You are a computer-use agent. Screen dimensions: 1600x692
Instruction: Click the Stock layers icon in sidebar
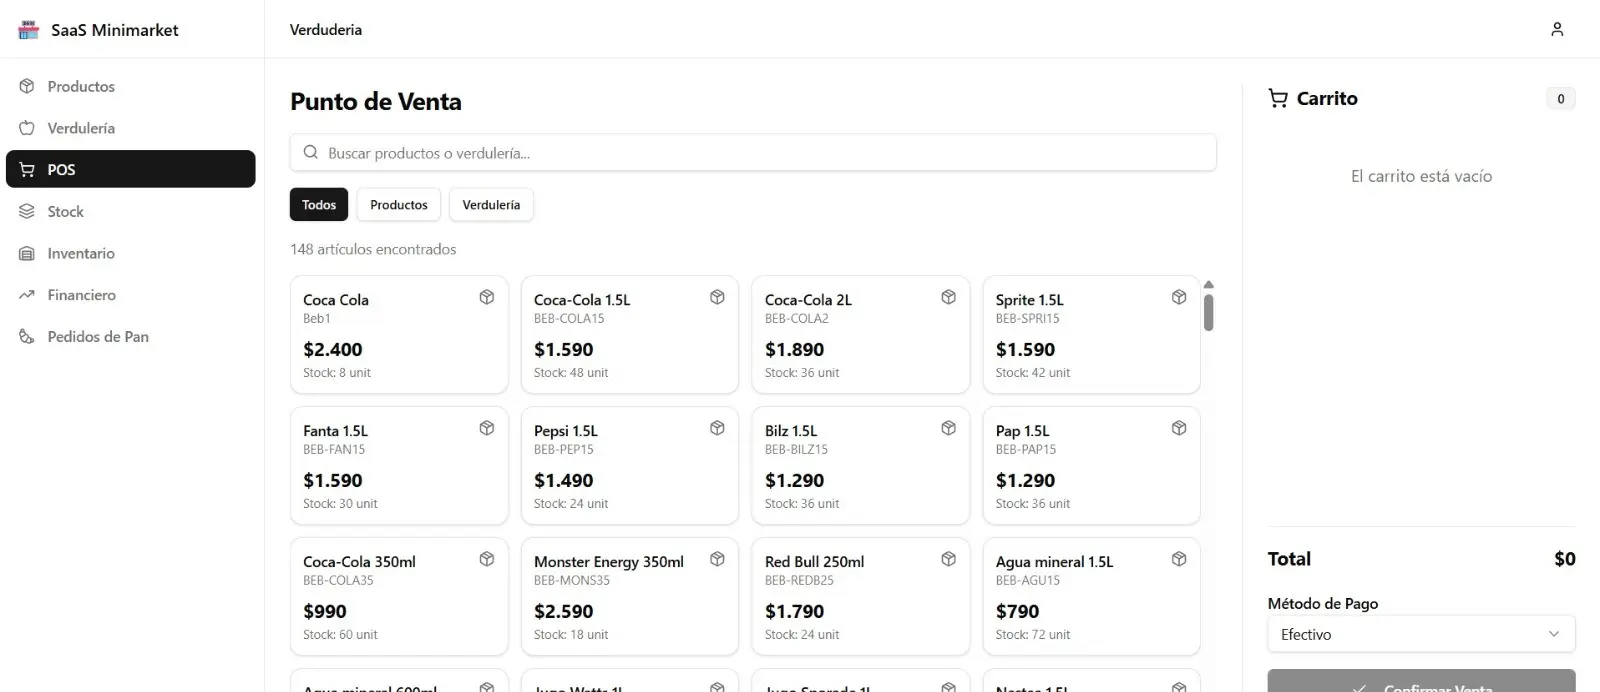click(27, 212)
